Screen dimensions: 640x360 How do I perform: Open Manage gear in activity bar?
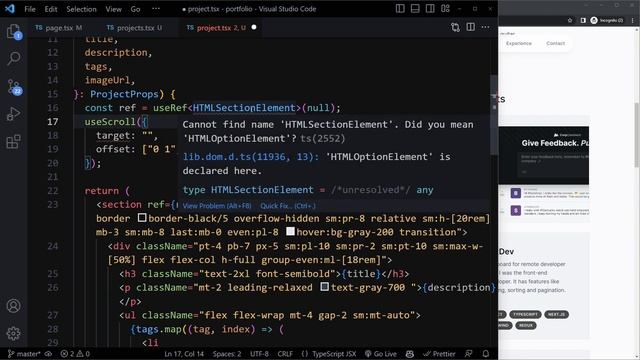[13, 333]
